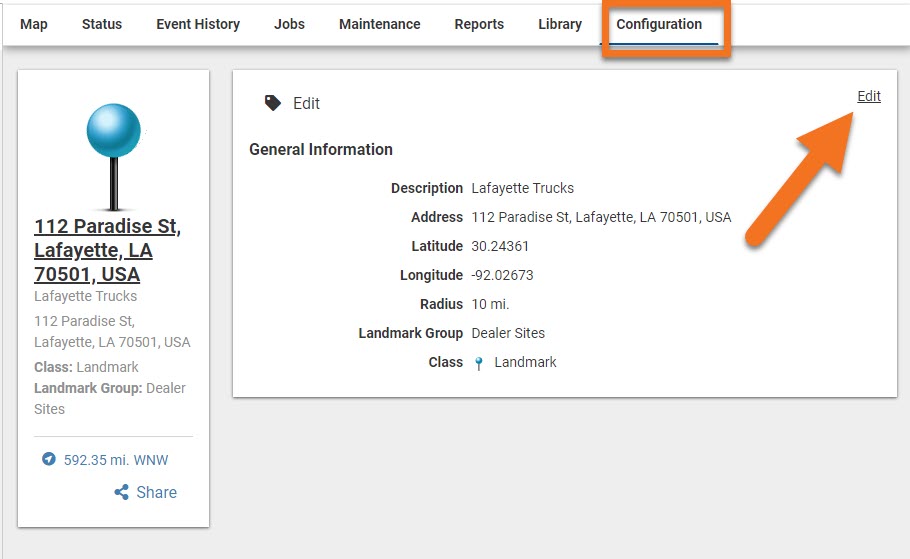Click the underlined Edit link at top right
The width and height of the screenshot is (910, 559).
point(868,96)
